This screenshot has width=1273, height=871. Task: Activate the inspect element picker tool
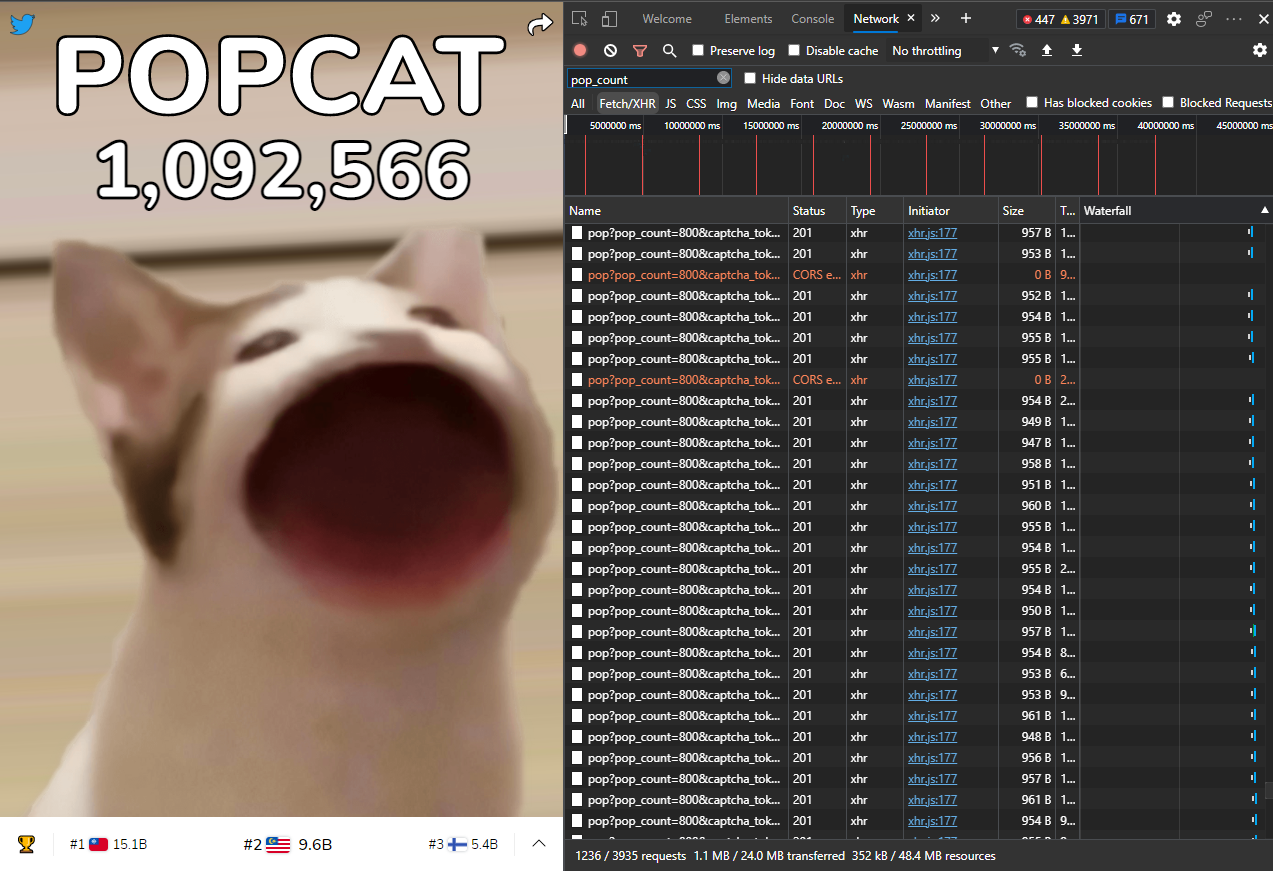pyautogui.click(x=580, y=19)
